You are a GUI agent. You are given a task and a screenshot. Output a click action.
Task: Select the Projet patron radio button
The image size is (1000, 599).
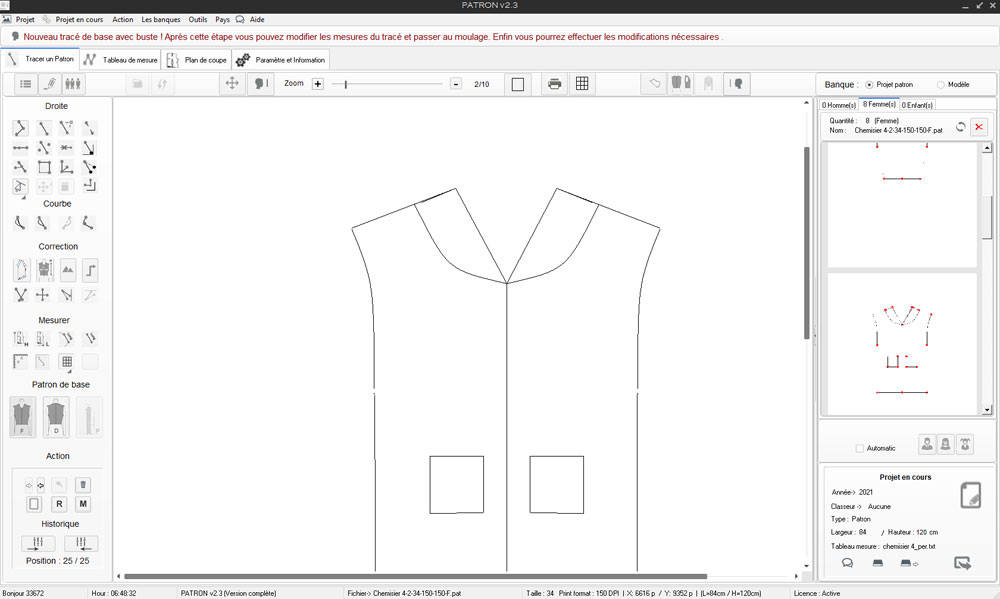(869, 85)
